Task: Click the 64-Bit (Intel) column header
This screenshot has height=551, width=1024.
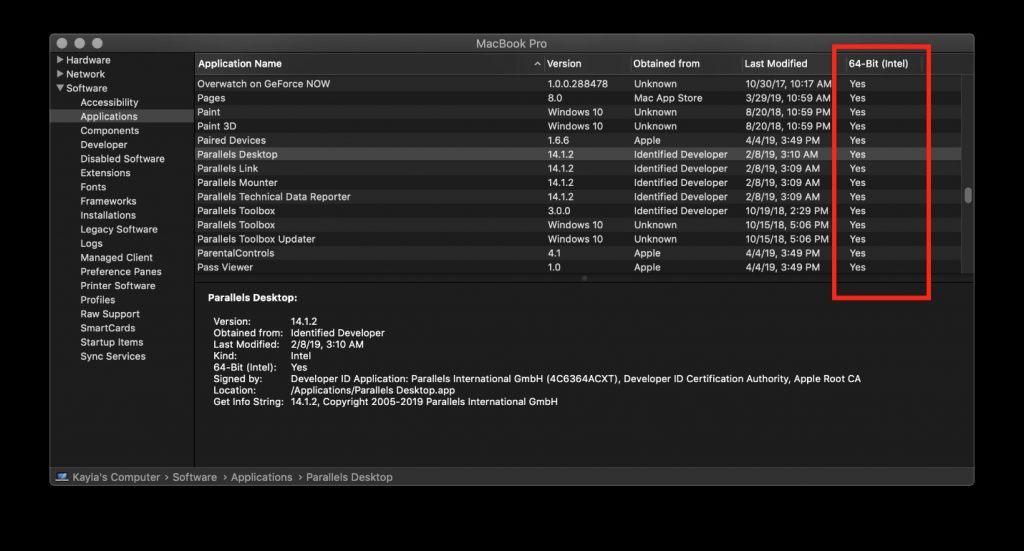Action: coord(878,64)
